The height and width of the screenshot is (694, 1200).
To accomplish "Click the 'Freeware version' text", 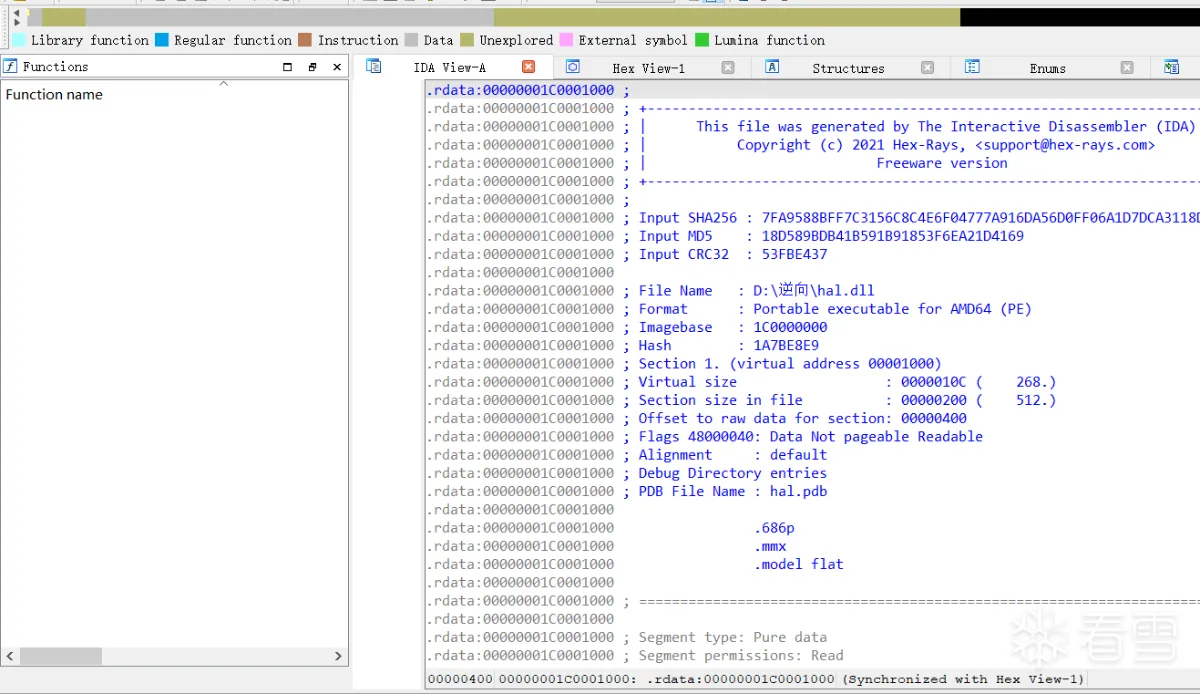I will pos(942,163).
